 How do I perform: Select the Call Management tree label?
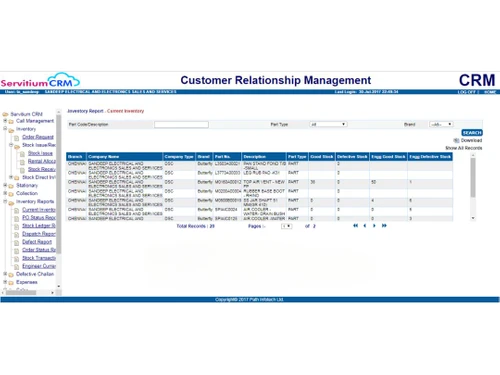tap(35, 121)
